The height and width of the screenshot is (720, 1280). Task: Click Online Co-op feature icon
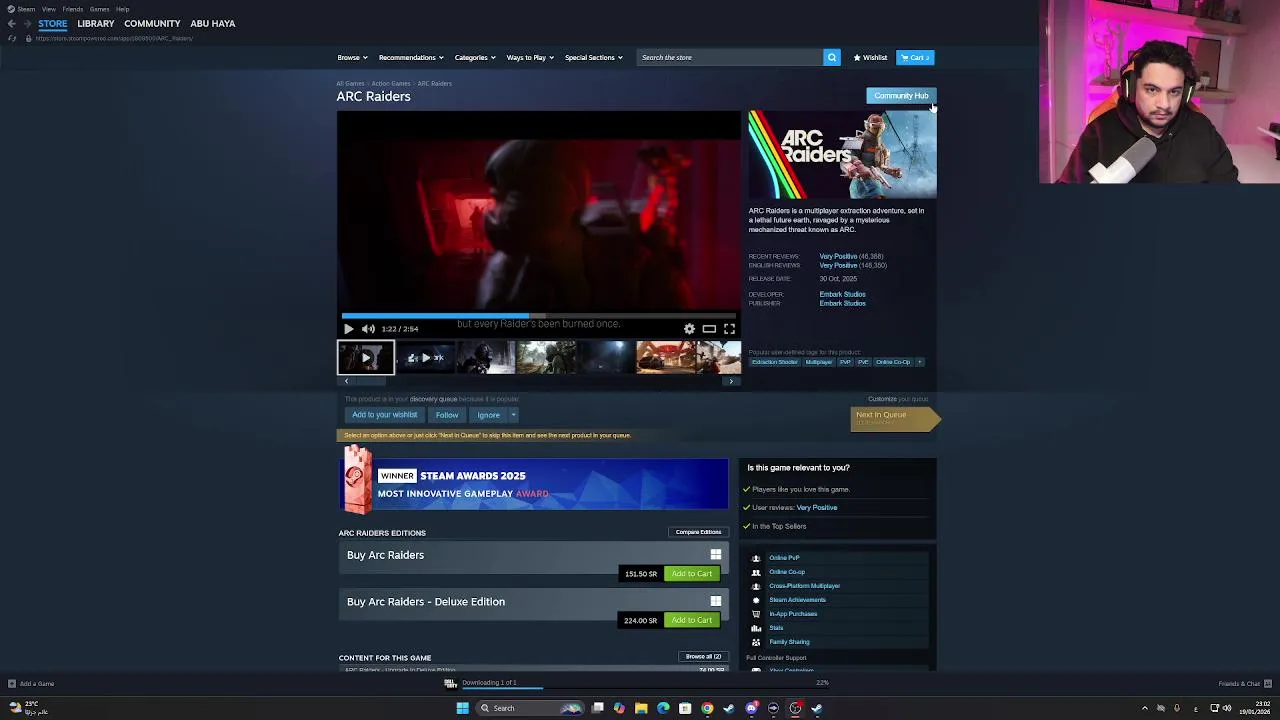(756, 572)
